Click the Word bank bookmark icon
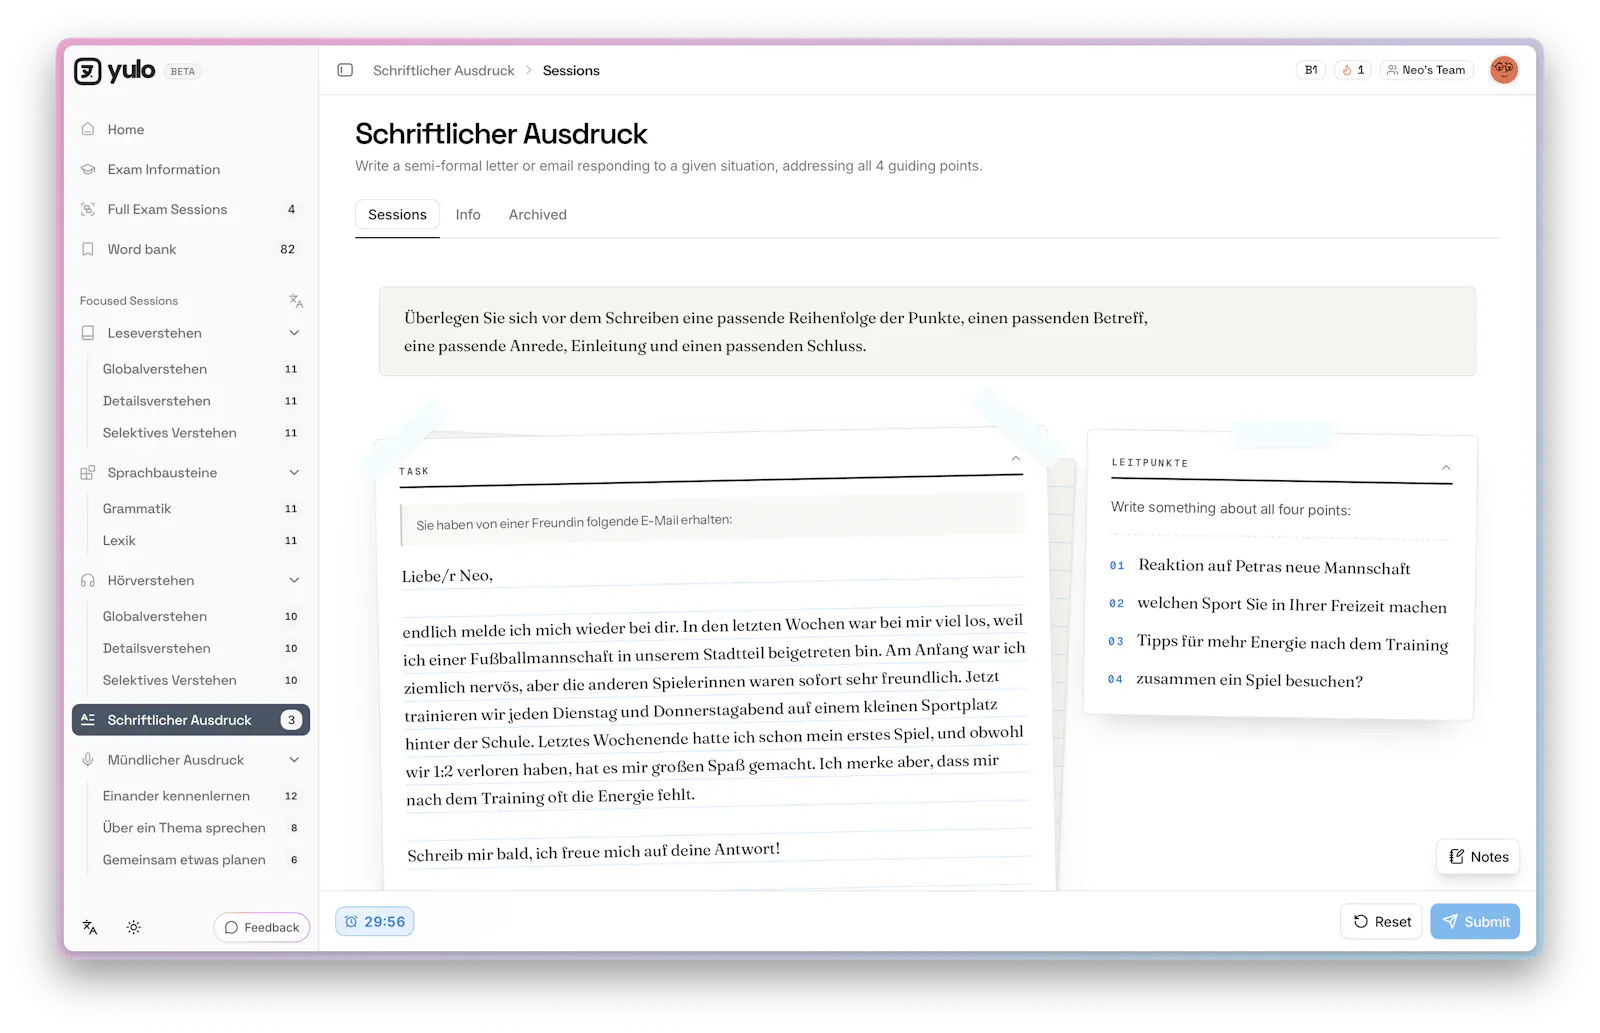Viewport: 1600px width, 1033px height. (x=88, y=249)
